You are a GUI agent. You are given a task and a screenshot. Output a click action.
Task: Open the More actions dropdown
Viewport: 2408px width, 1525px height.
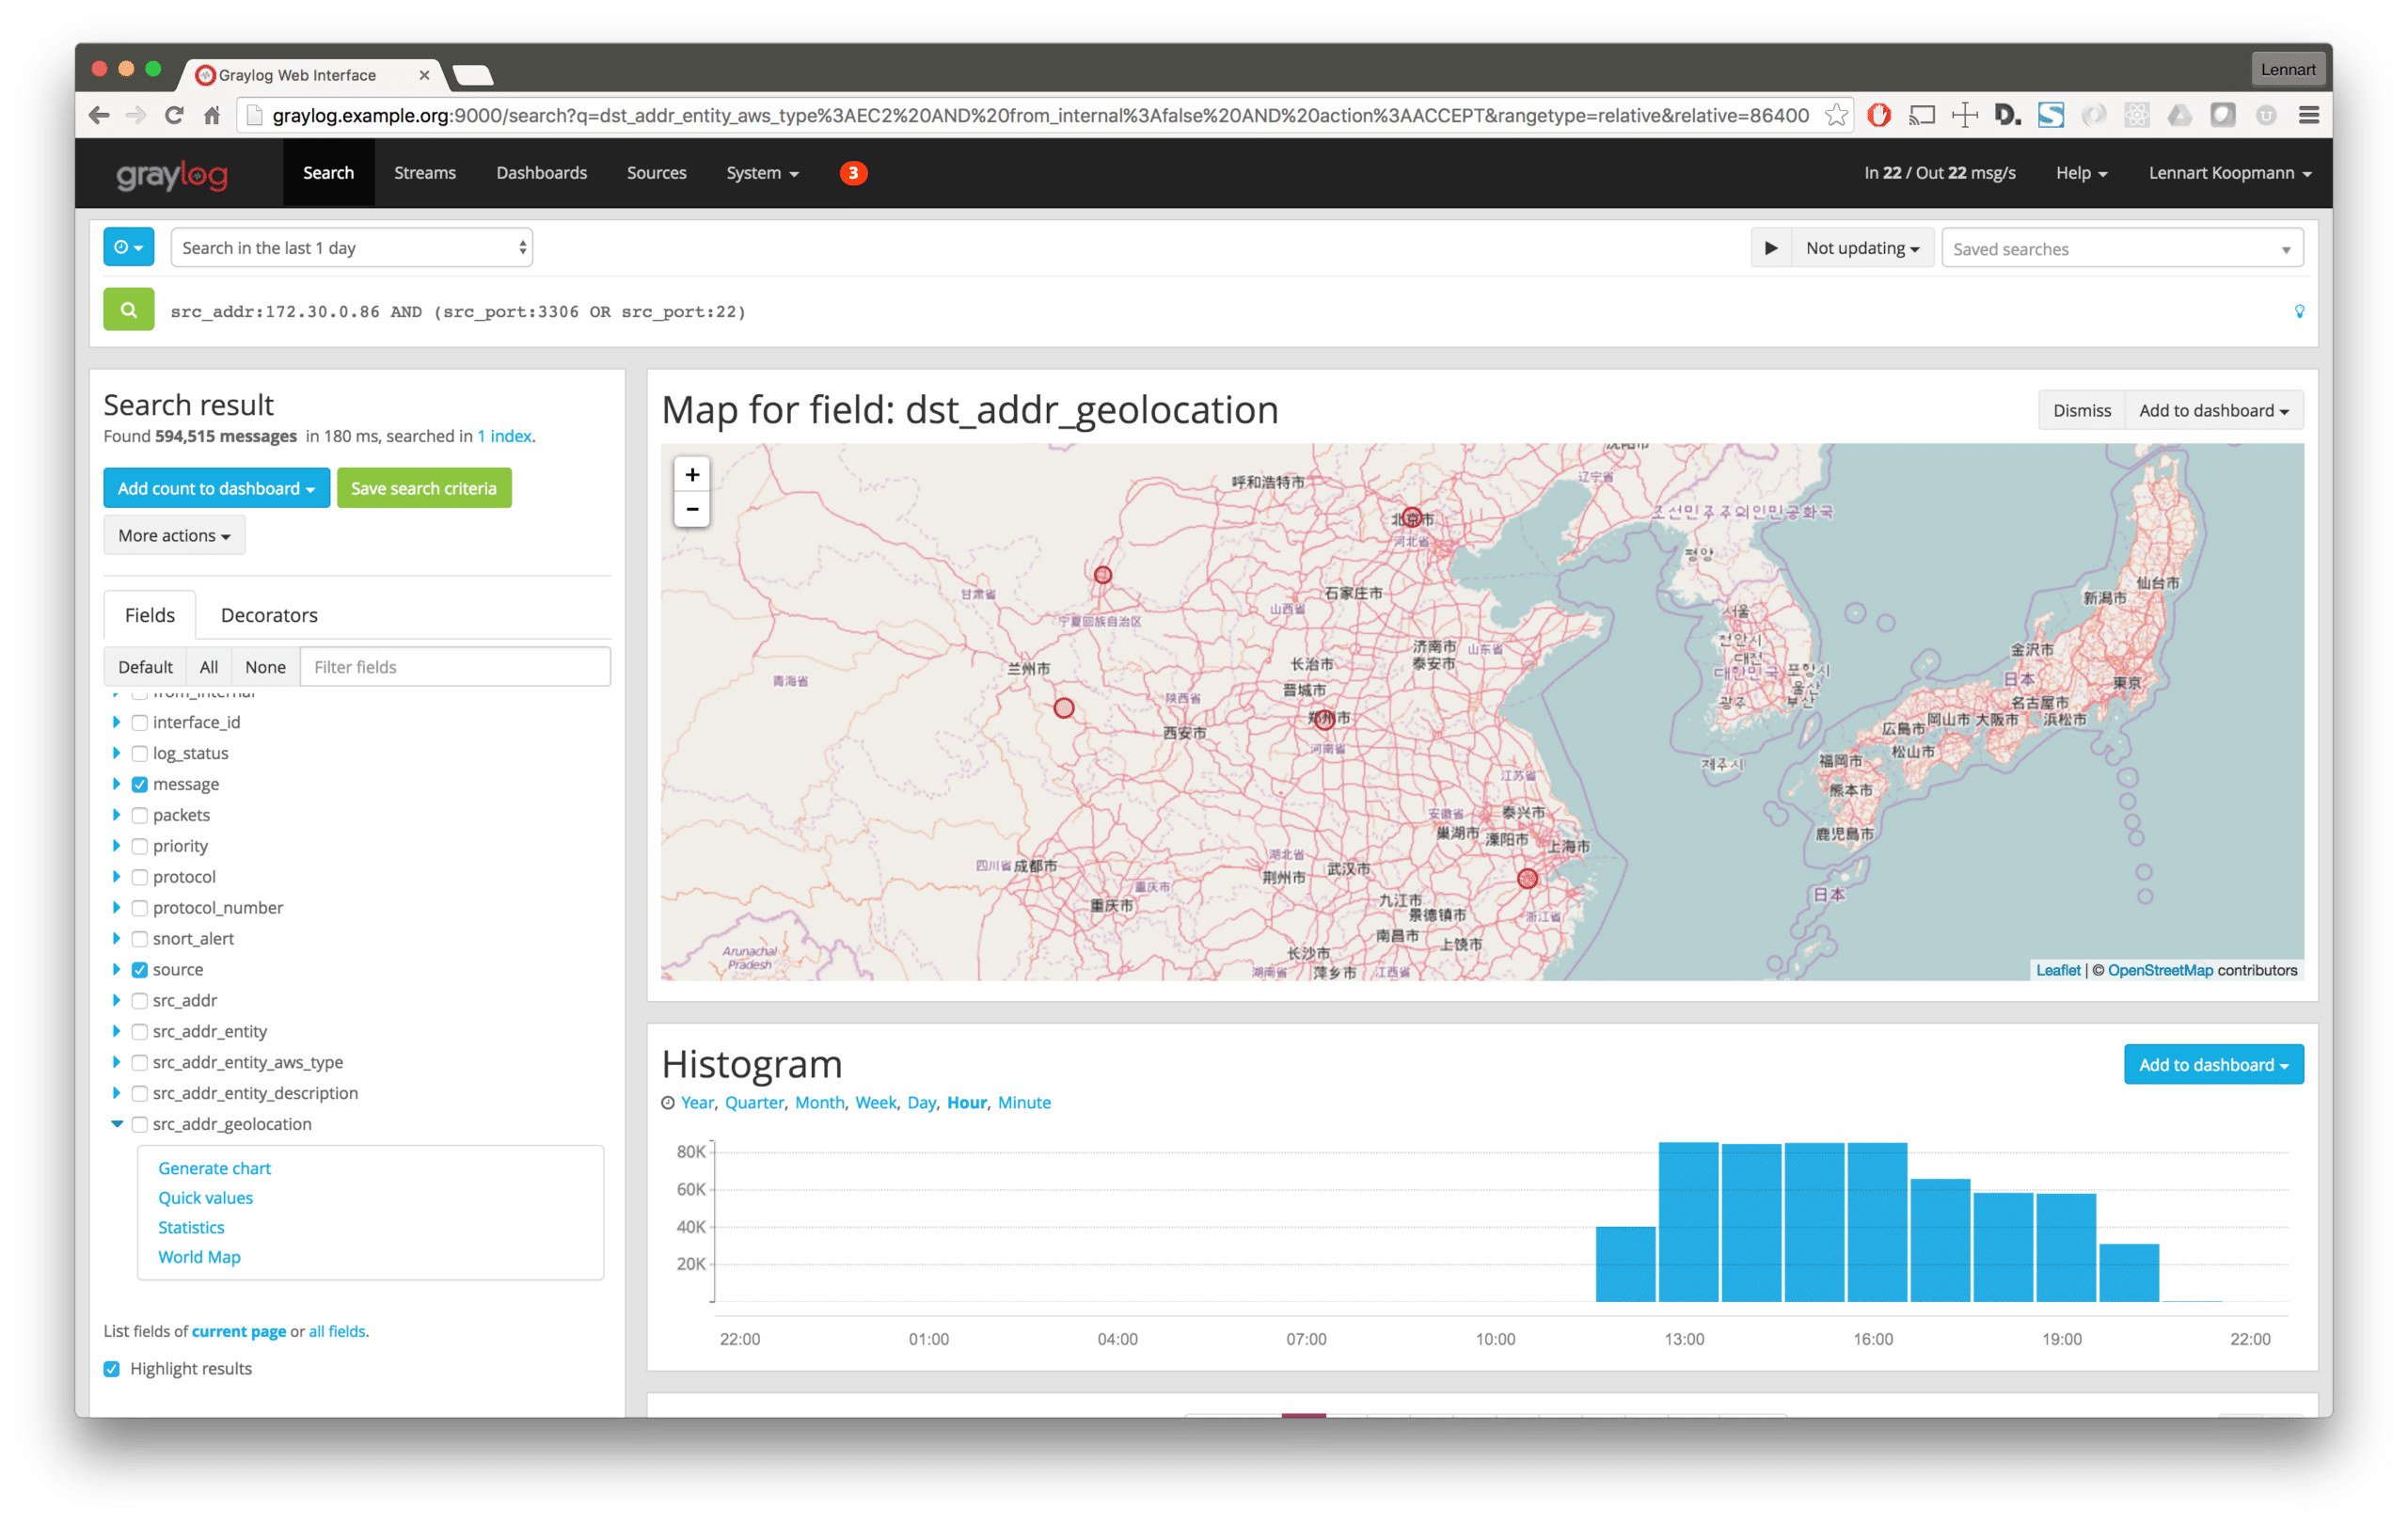pyautogui.click(x=174, y=535)
